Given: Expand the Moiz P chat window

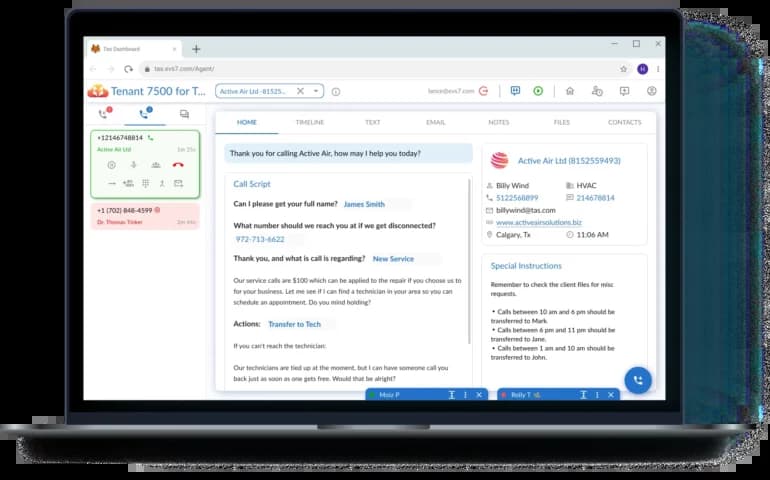Looking at the screenshot, I should [x=452, y=395].
